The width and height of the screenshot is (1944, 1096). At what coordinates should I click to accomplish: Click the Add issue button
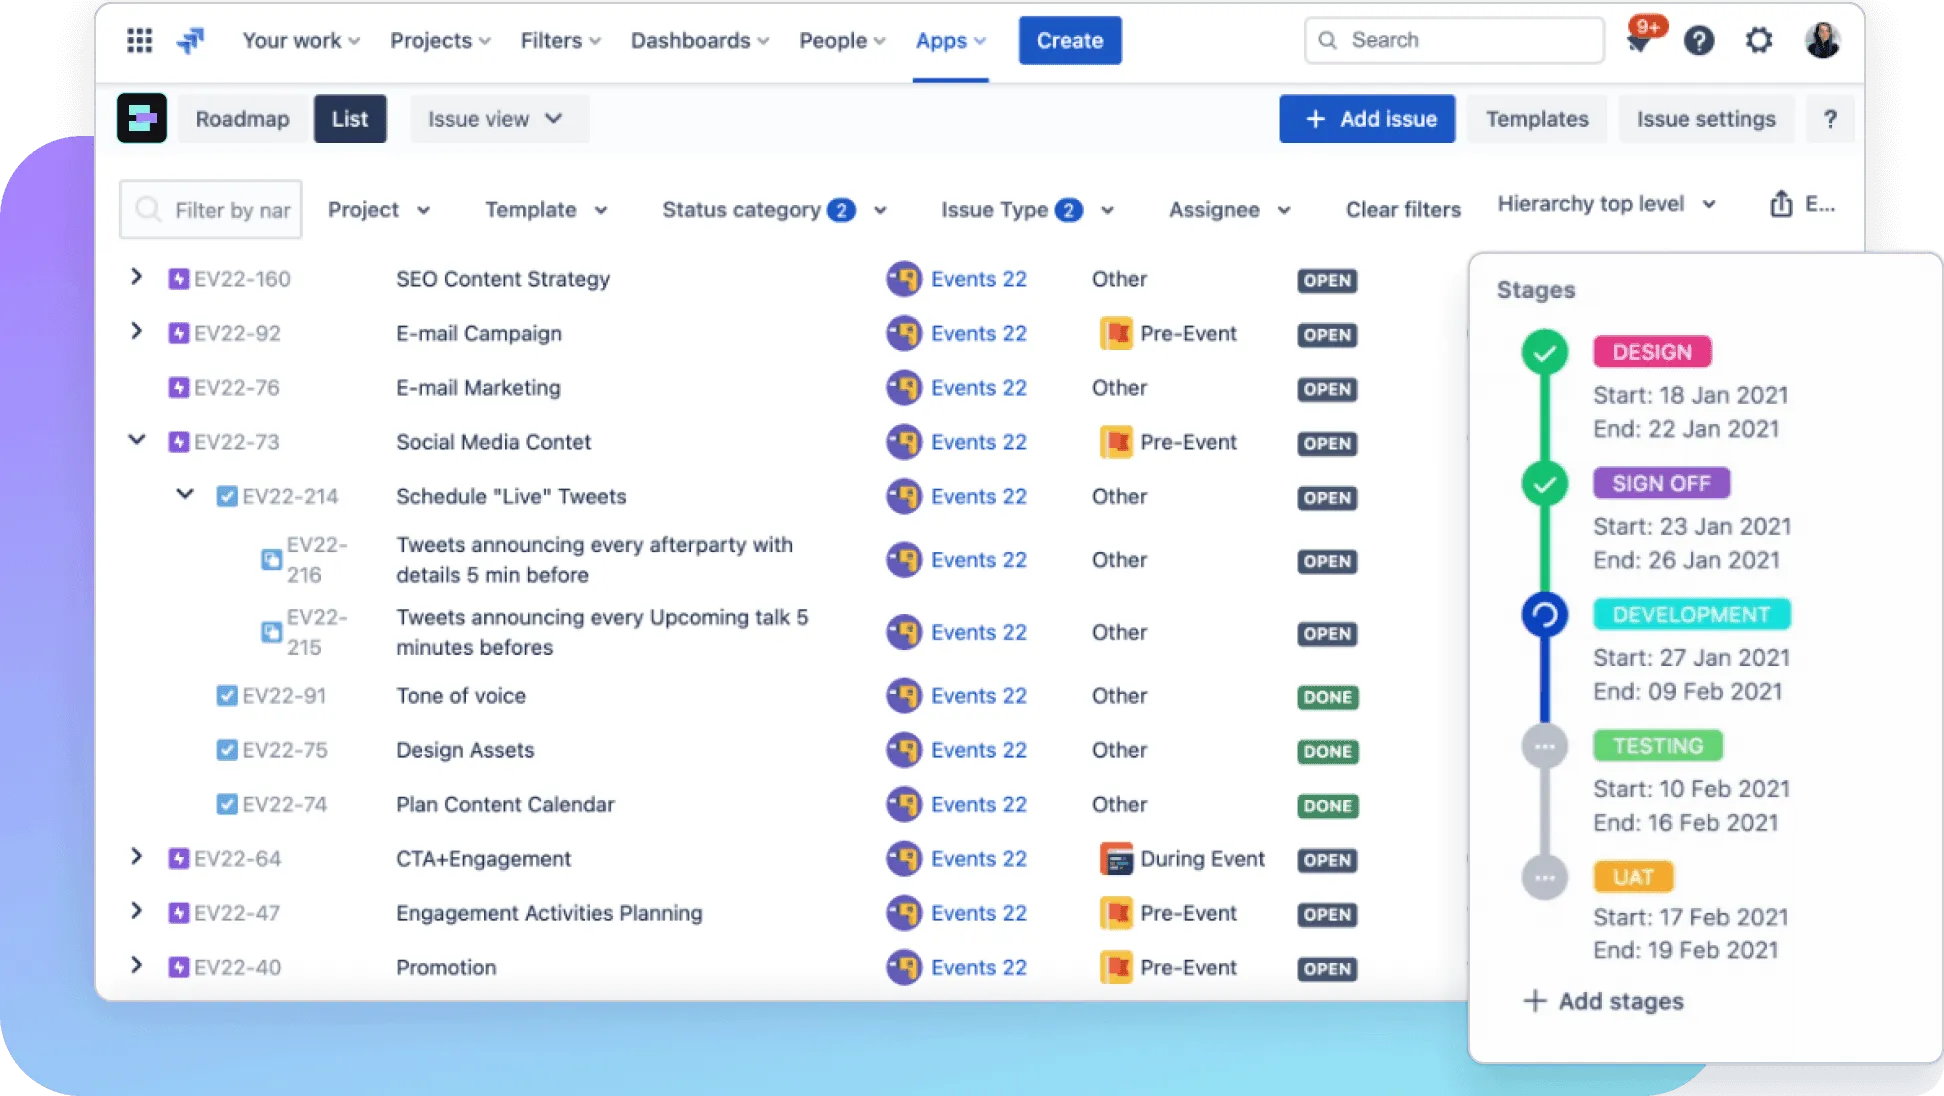click(x=1366, y=119)
